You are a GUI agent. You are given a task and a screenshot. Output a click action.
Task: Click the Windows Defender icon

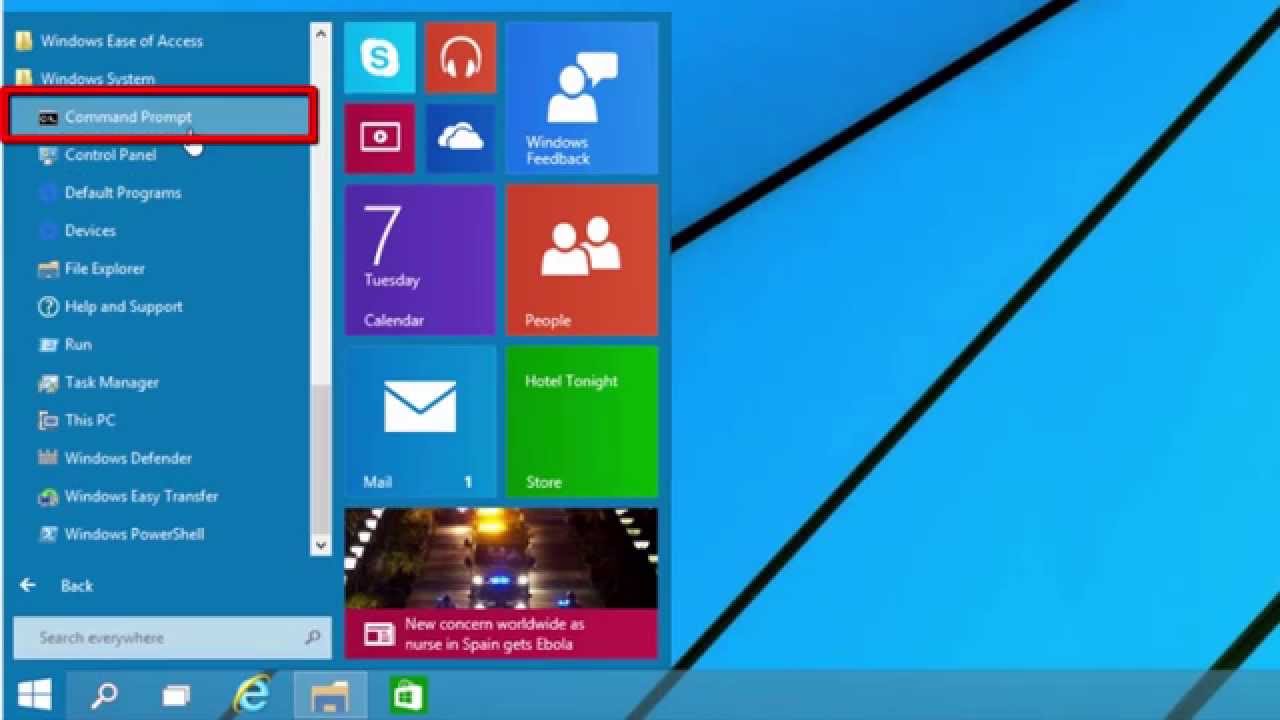pyautogui.click(x=48, y=458)
